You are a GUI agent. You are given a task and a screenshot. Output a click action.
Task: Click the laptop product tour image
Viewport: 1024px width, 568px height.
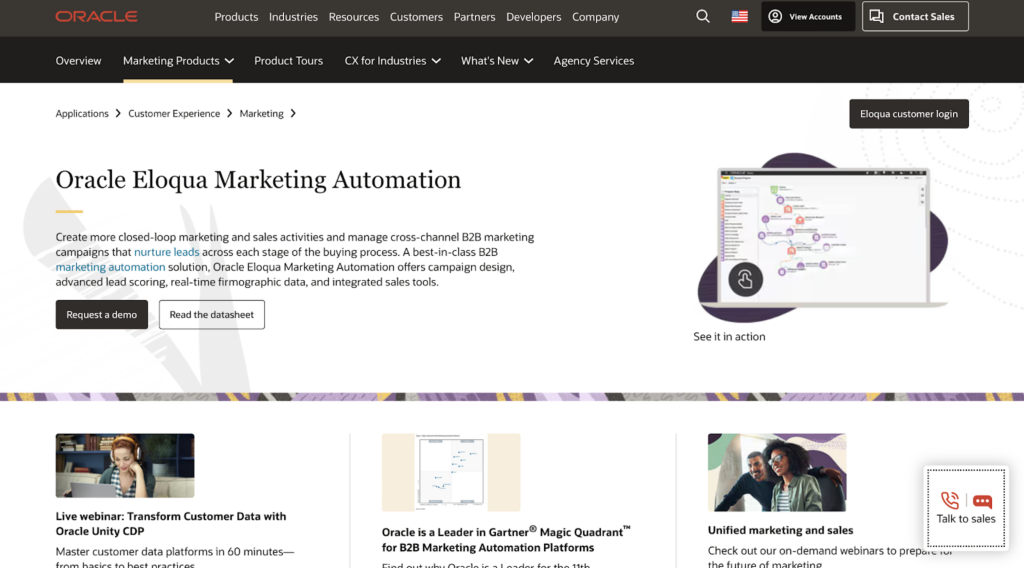[x=823, y=238]
